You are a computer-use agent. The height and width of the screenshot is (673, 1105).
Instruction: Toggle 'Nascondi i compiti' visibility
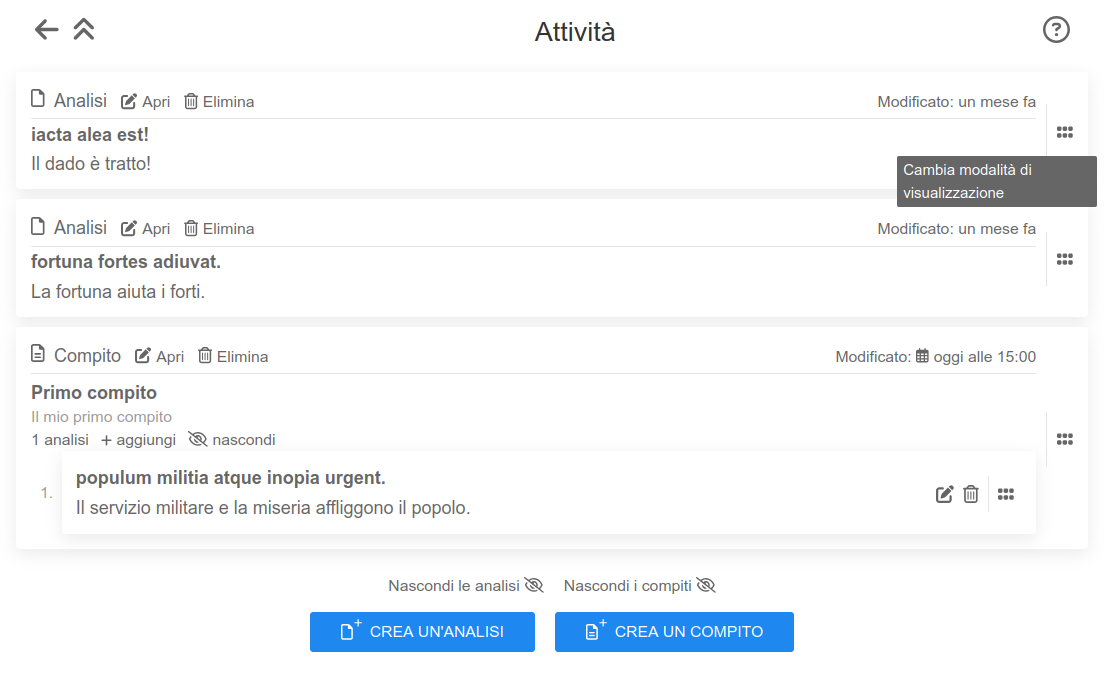[x=639, y=586]
